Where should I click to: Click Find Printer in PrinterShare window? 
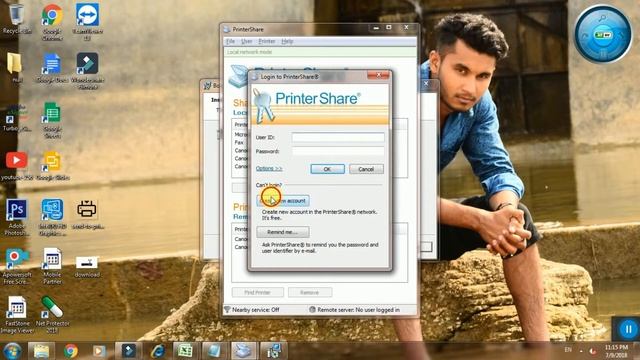click(x=258, y=292)
